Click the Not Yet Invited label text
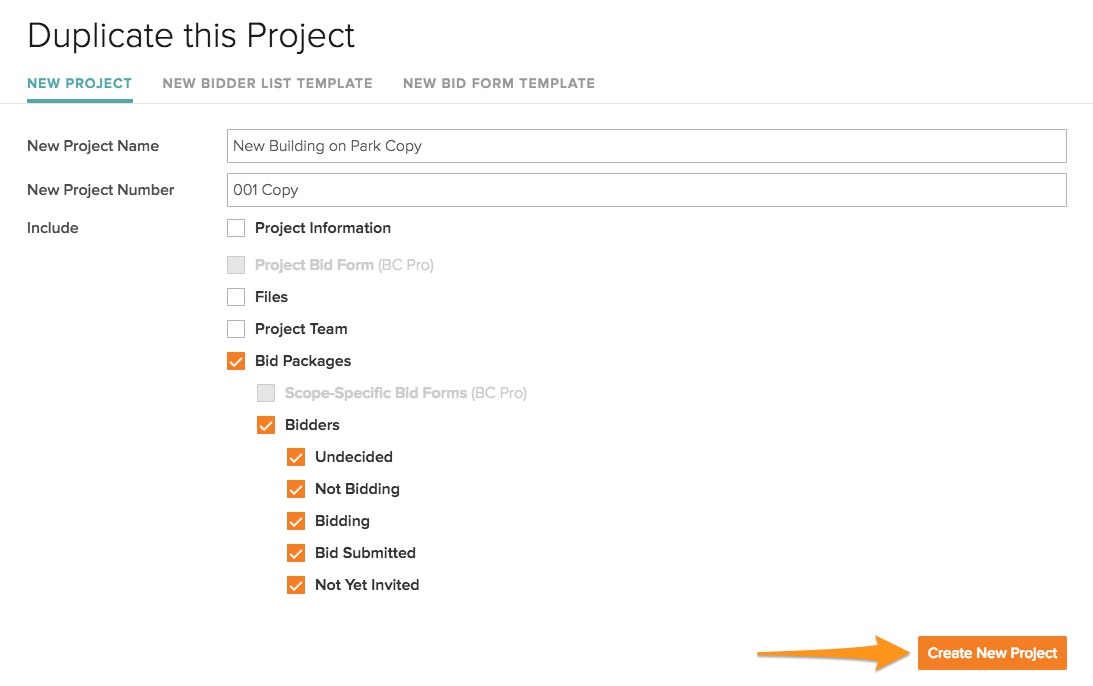Screen dimensions: 1093x686 [367, 585]
